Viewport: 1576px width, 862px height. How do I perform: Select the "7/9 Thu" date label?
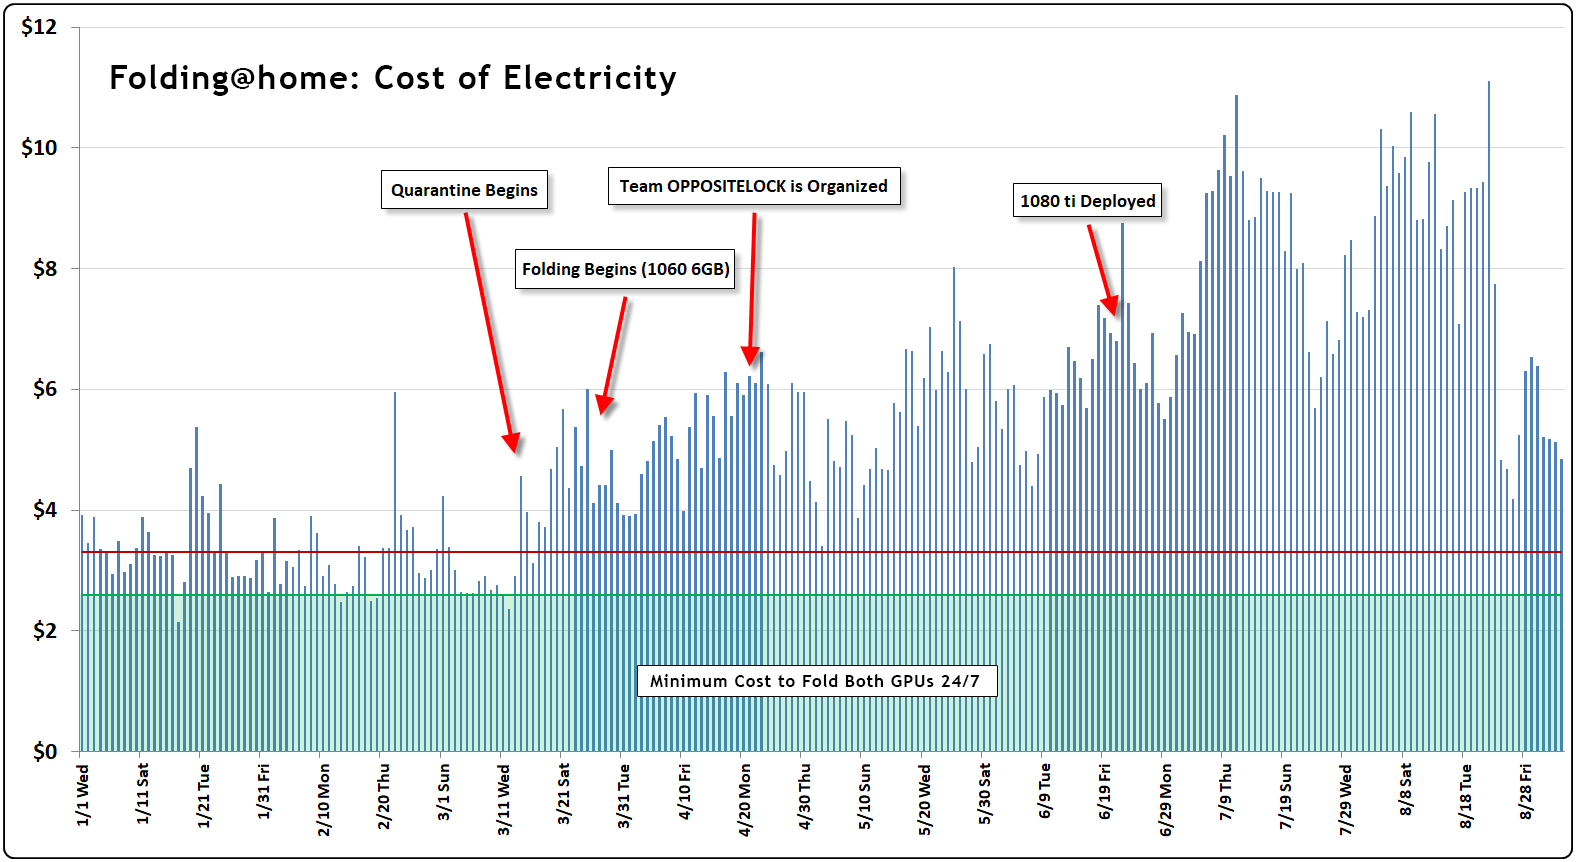pos(1226,793)
